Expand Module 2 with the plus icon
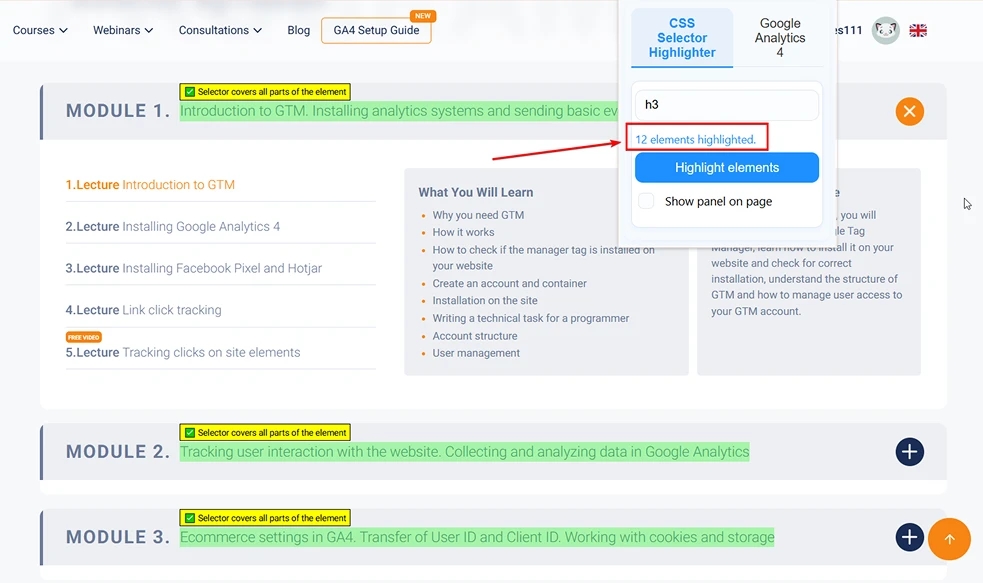The width and height of the screenshot is (983, 583). (909, 452)
